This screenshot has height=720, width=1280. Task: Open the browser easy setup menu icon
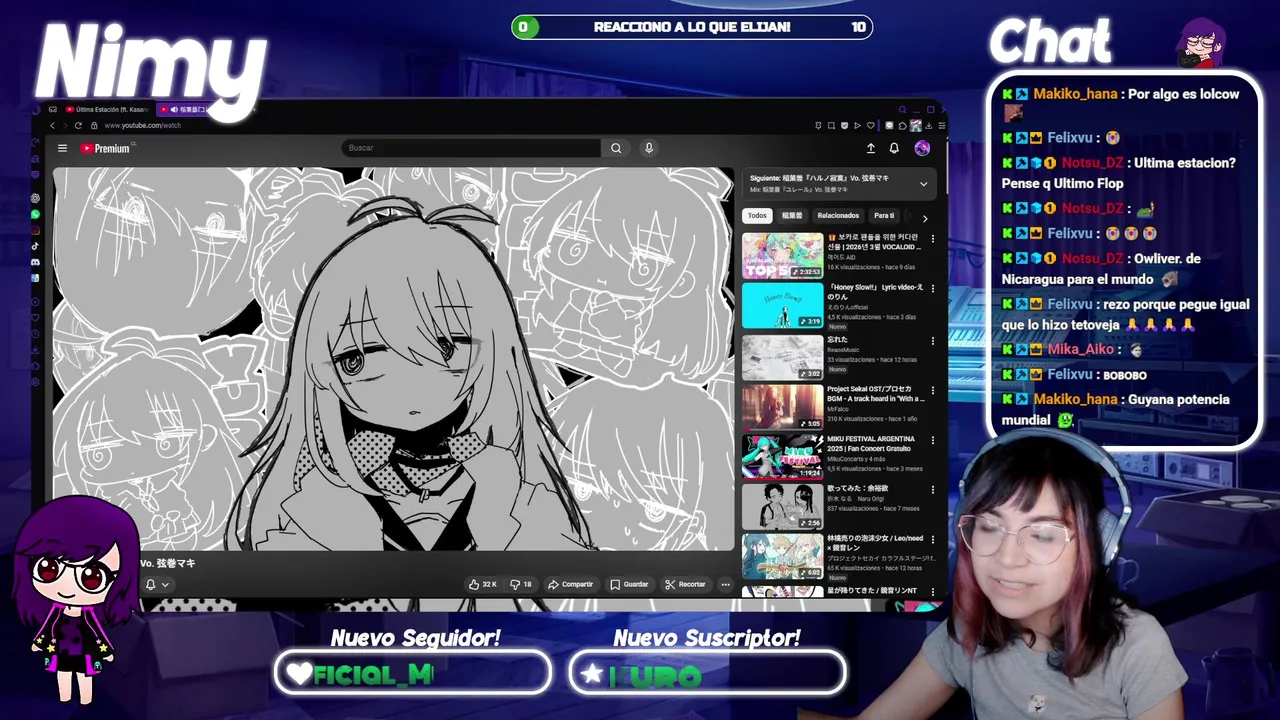click(942, 125)
